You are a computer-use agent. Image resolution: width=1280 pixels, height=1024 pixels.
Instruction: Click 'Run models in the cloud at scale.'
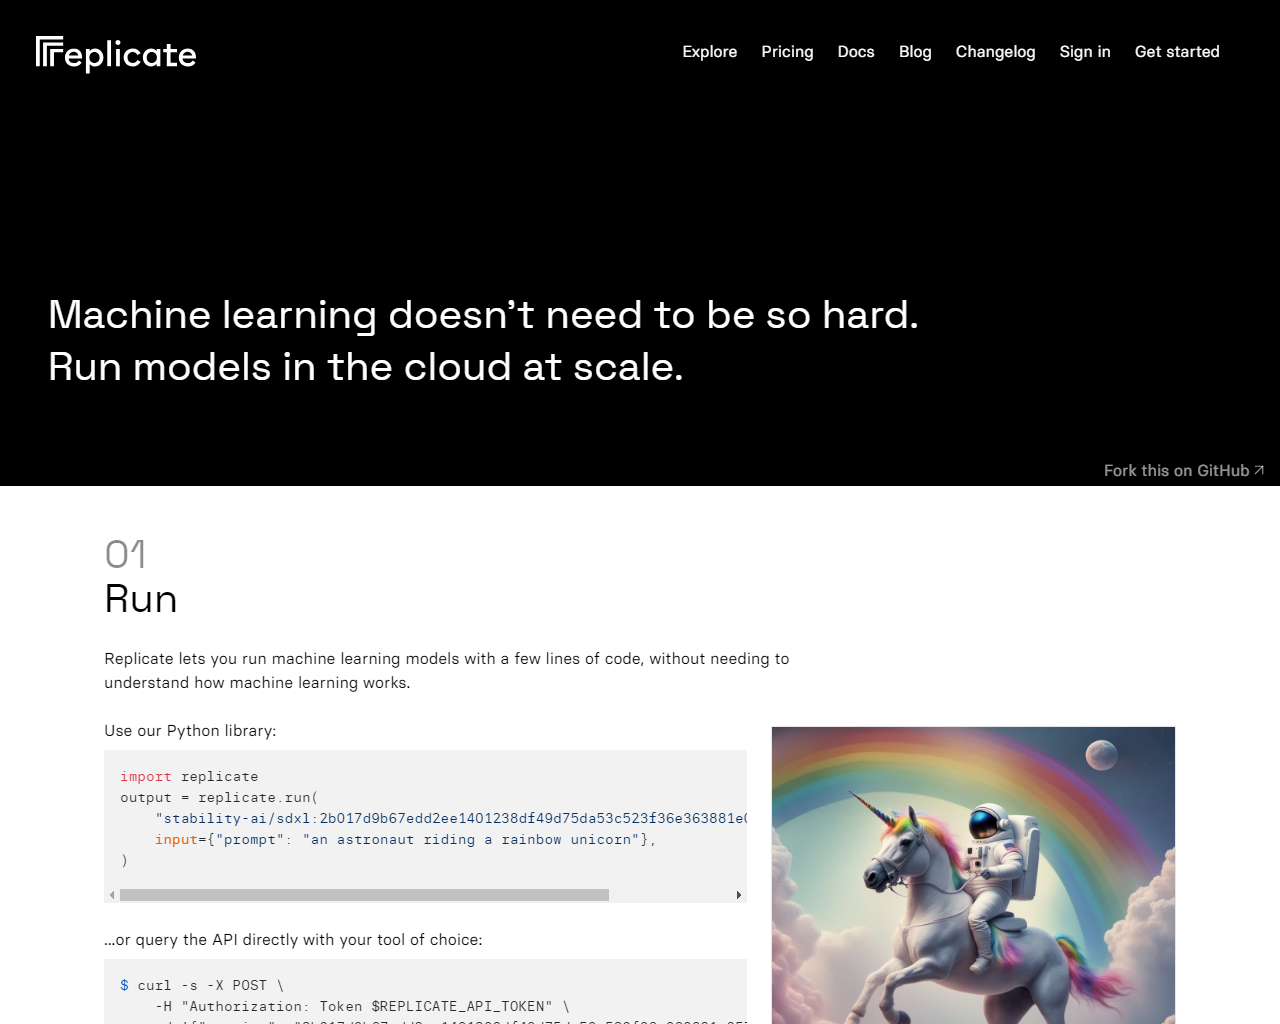(366, 367)
